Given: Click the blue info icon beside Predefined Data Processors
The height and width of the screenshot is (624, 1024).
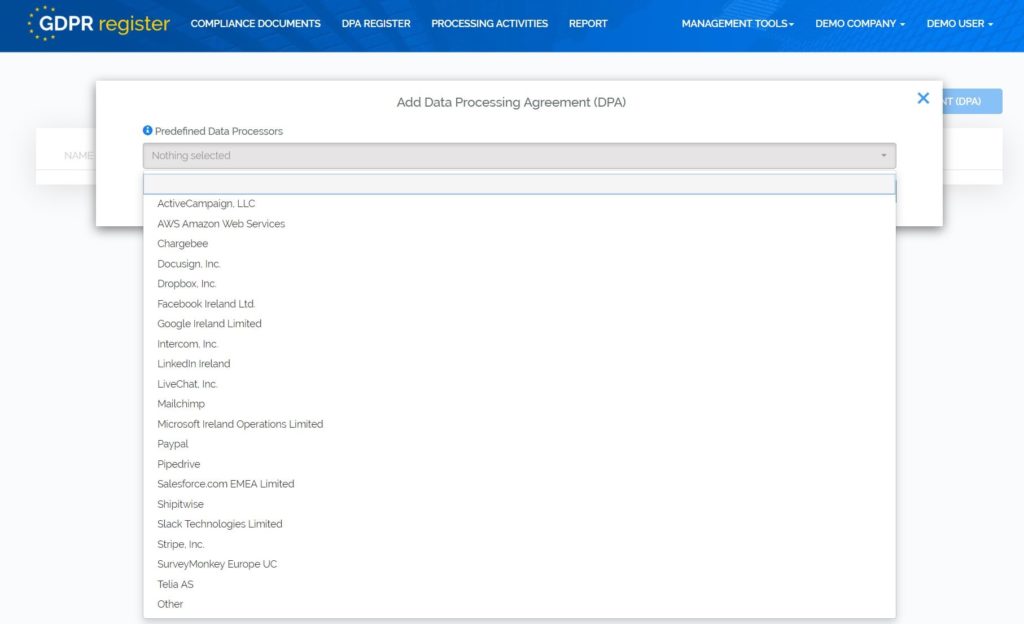Looking at the screenshot, I should click(148, 131).
